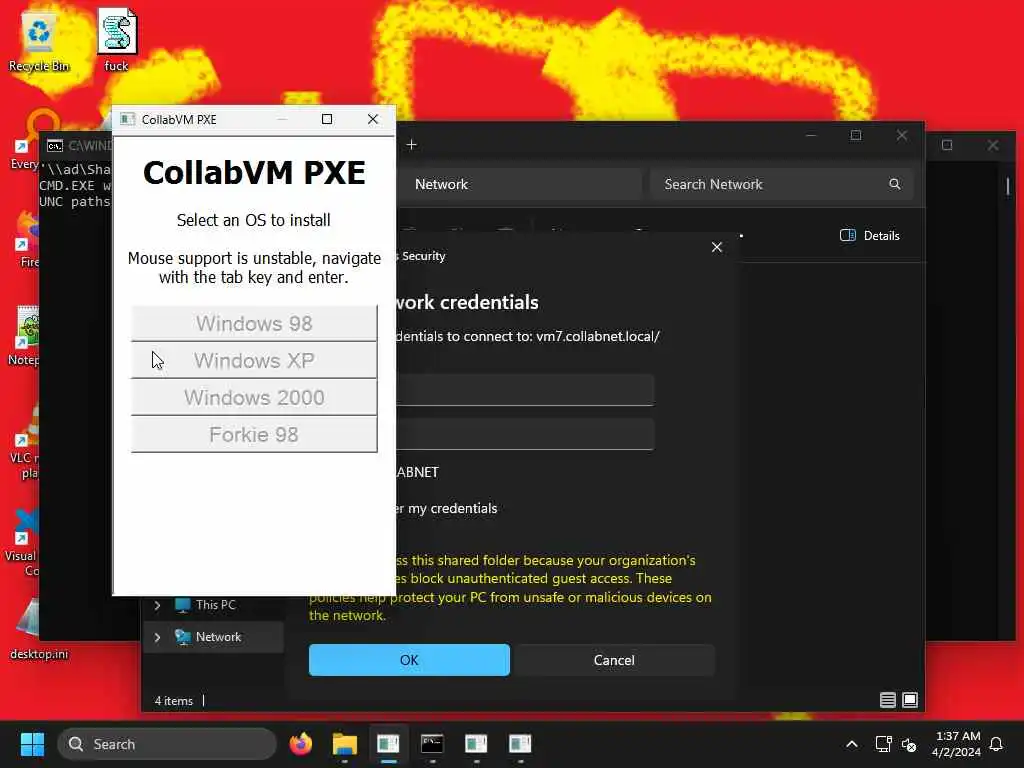Switch to the active CollabVM PXE taskbar window
1024x768 pixels.
[389, 744]
